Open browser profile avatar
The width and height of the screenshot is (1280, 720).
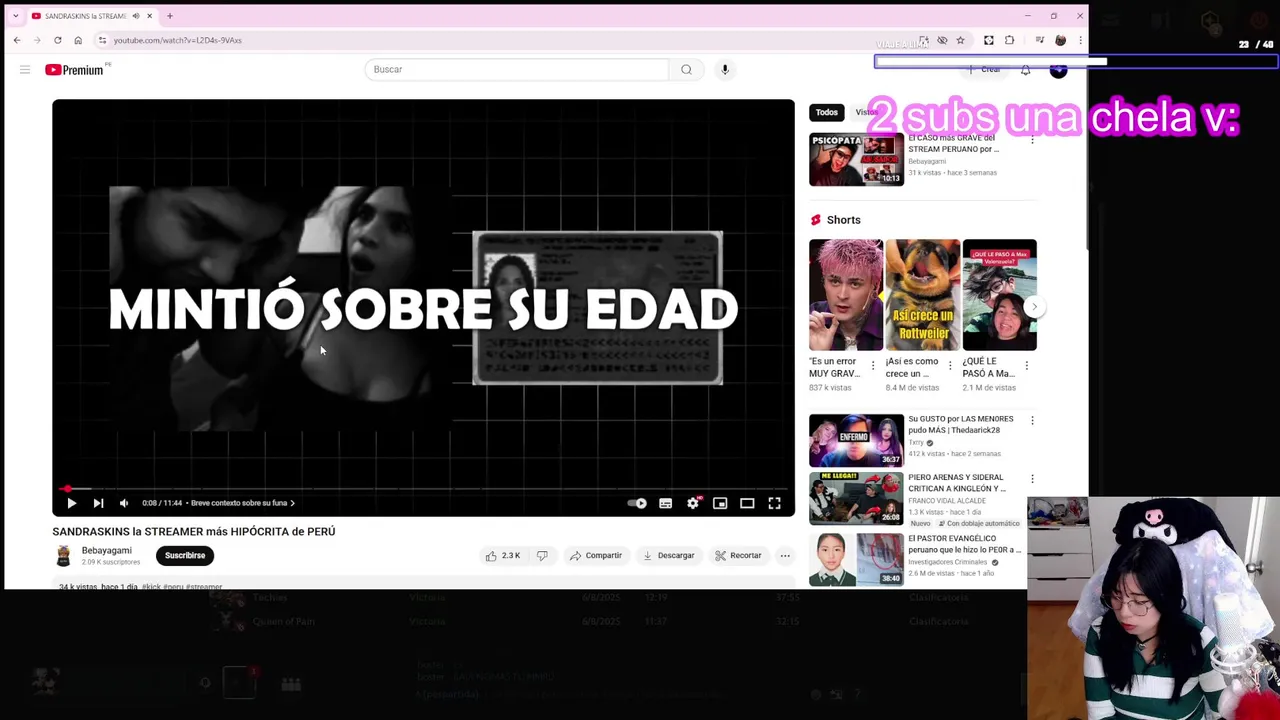pos(1060,40)
